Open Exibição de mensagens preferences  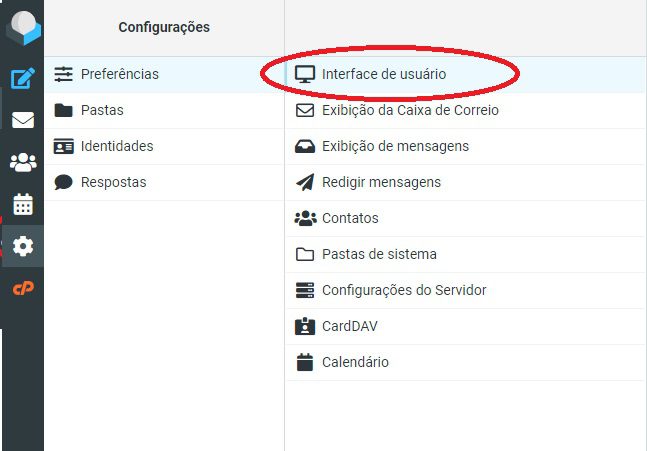[x=465, y=146]
